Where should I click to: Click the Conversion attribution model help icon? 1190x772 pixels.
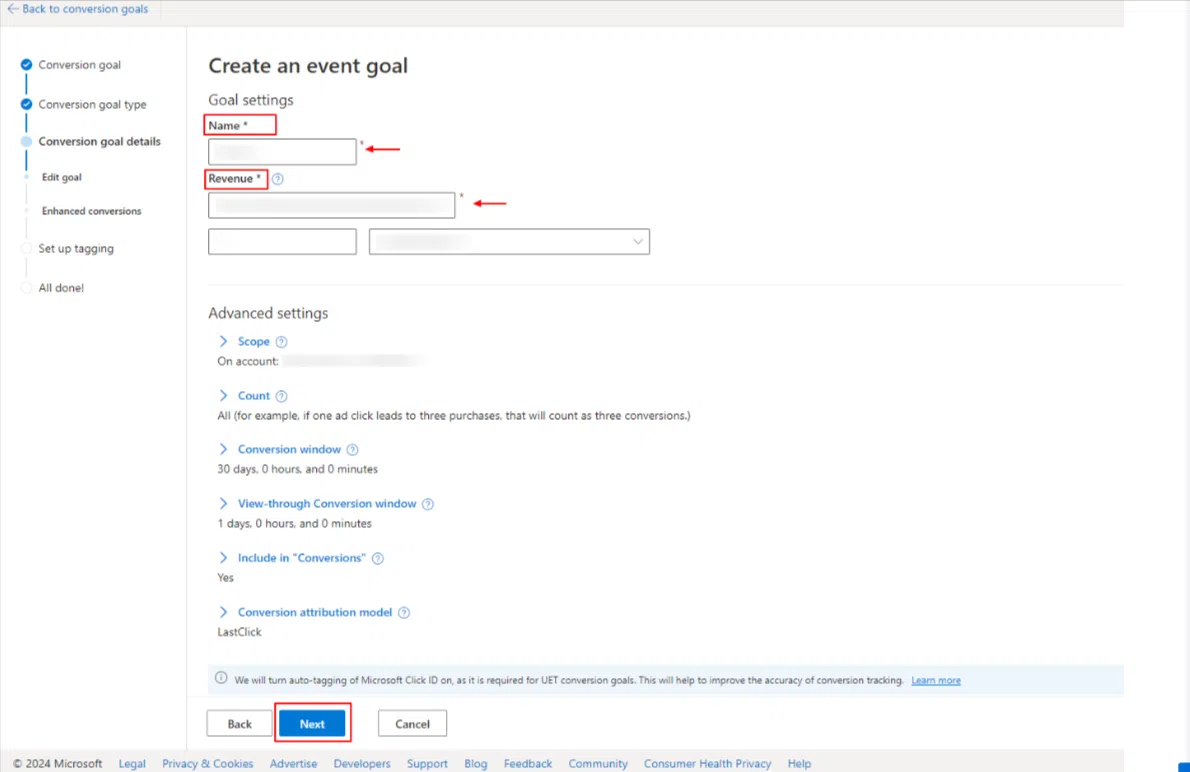pyautogui.click(x=404, y=612)
